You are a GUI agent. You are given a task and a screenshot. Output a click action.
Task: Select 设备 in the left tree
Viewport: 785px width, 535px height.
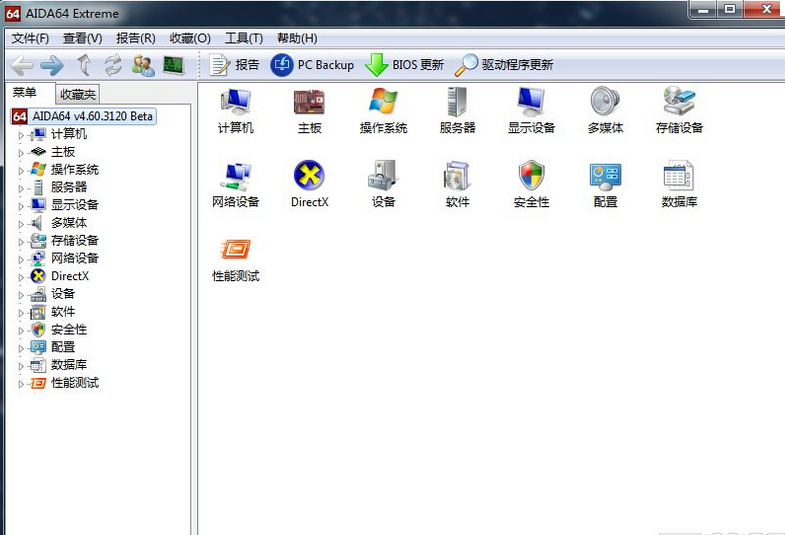tap(63, 294)
